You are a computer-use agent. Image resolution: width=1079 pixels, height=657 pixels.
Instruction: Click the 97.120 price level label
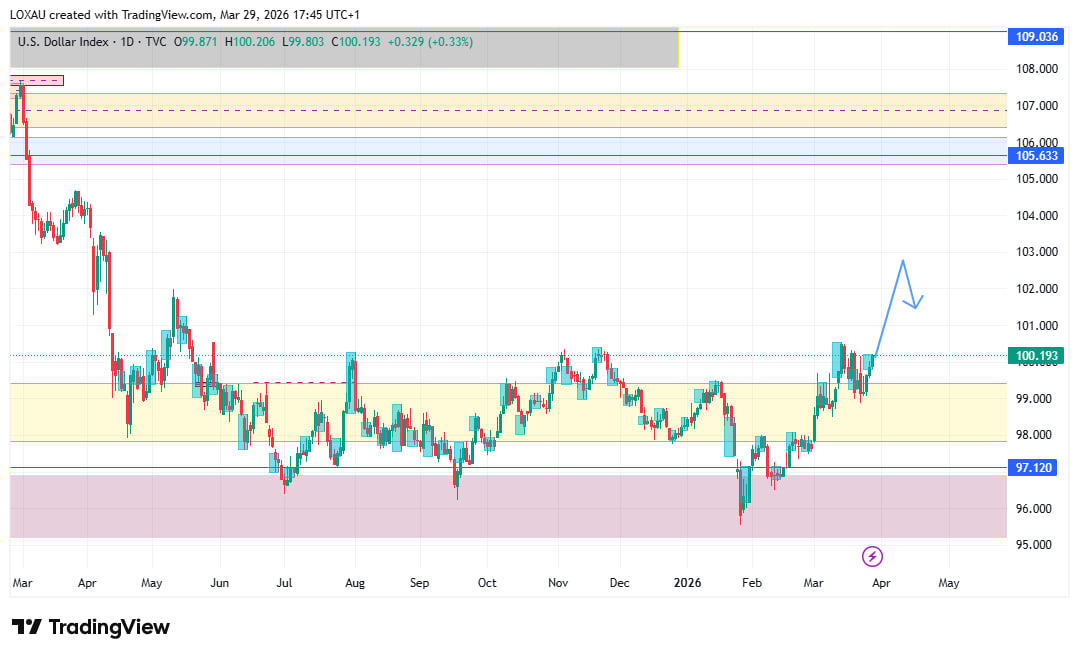click(1037, 467)
